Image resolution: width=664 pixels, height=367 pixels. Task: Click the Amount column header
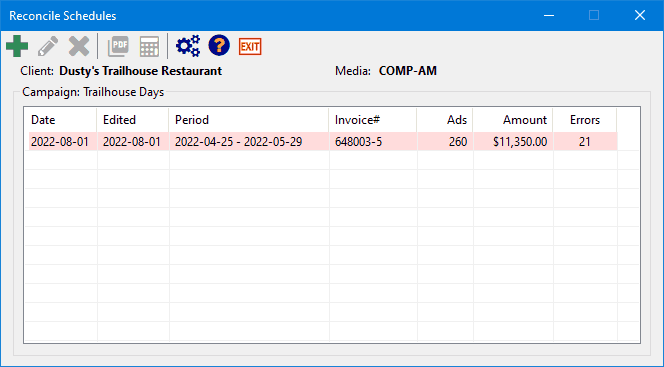(513, 120)
